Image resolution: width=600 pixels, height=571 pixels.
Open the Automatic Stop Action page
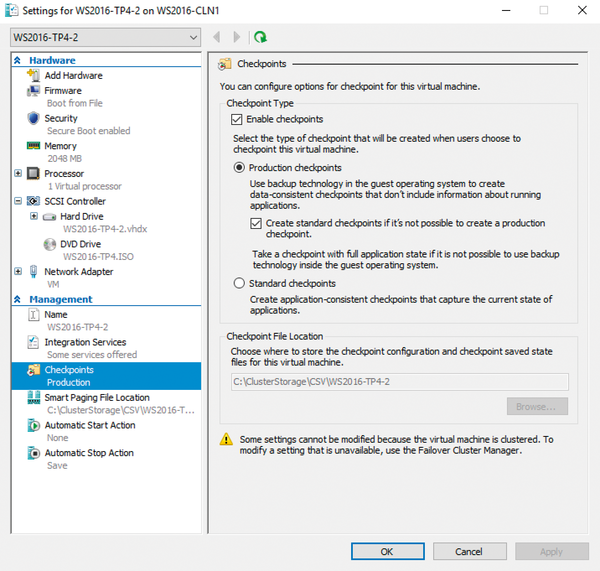pyautogui.click(x=89, y=453)
